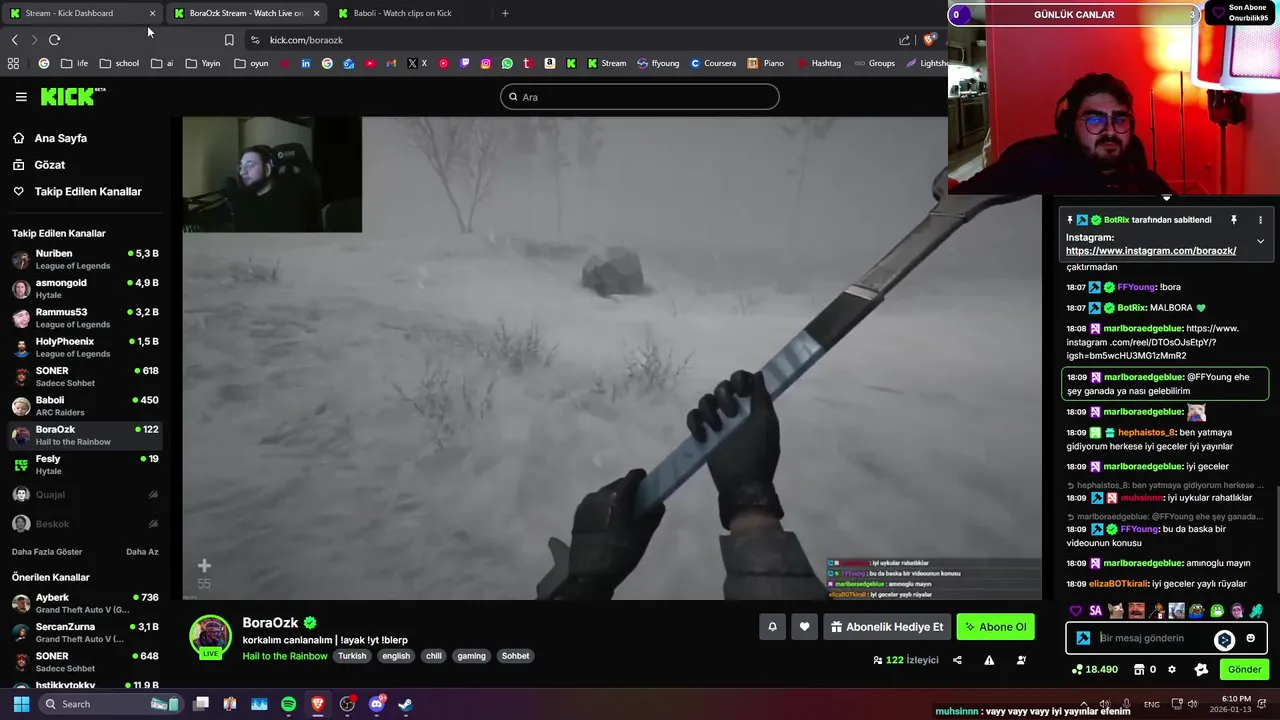Click the Abone Ol button

click(x=995, y=627)
